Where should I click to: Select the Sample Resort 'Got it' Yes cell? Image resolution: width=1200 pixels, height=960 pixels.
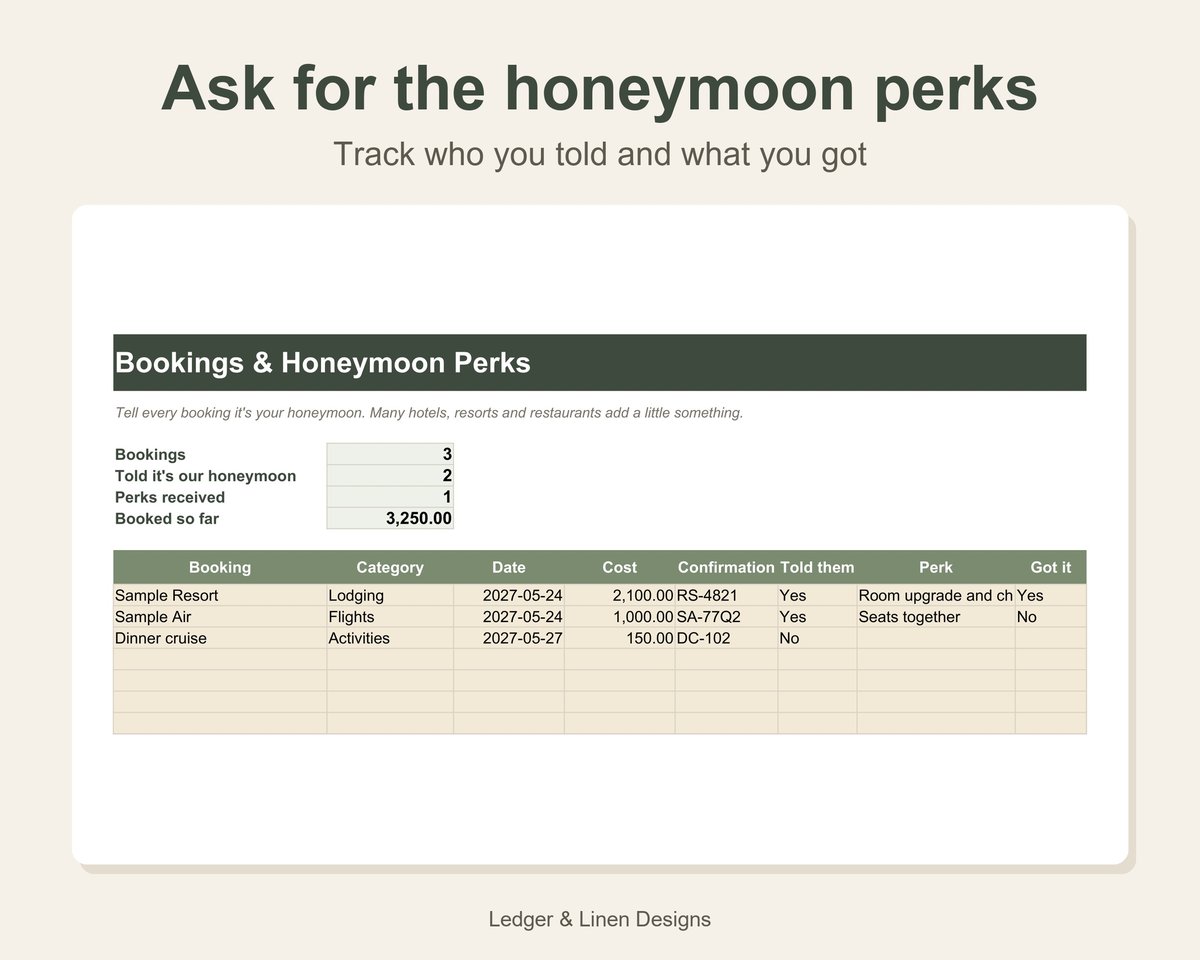[x=1051, y=595]
